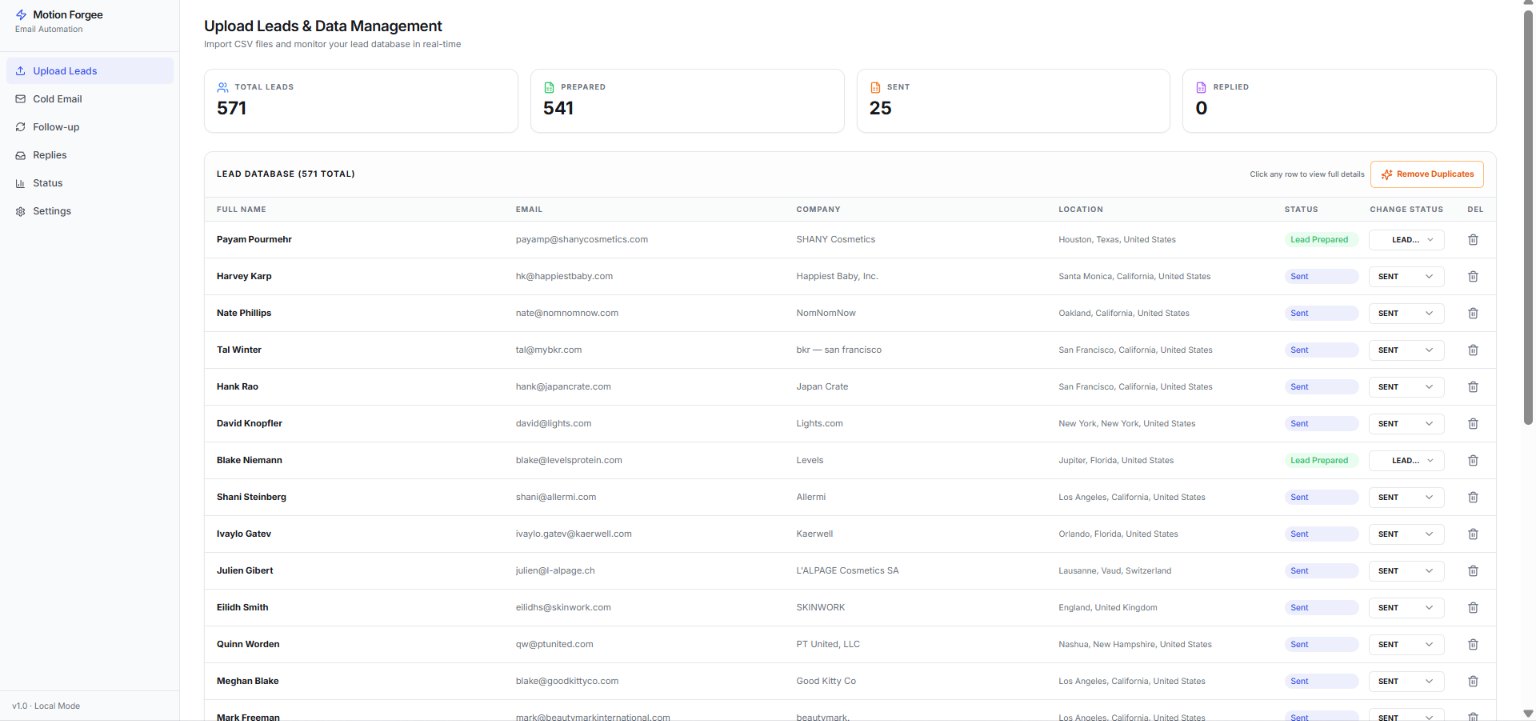The height and width of the screenshot is (721, 1536).
Task: Click the inbox icon beside Replies
Action: click(21, 155)
